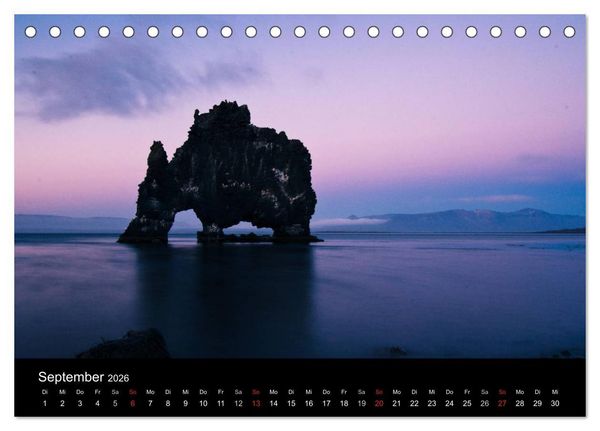Select date 5 in the calendar row
600x431 pixels.
(115, 403)
